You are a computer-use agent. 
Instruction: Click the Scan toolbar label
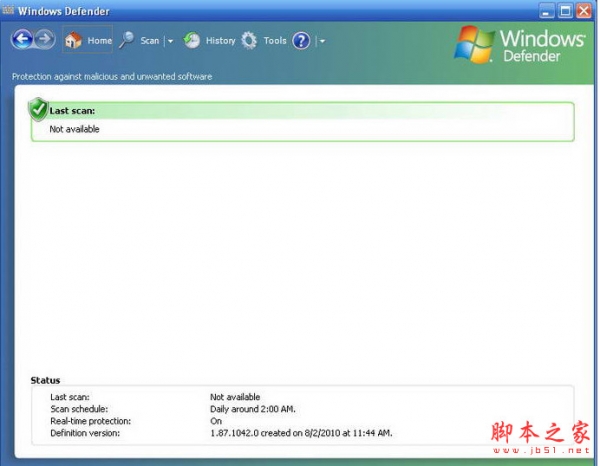[150, 41]
